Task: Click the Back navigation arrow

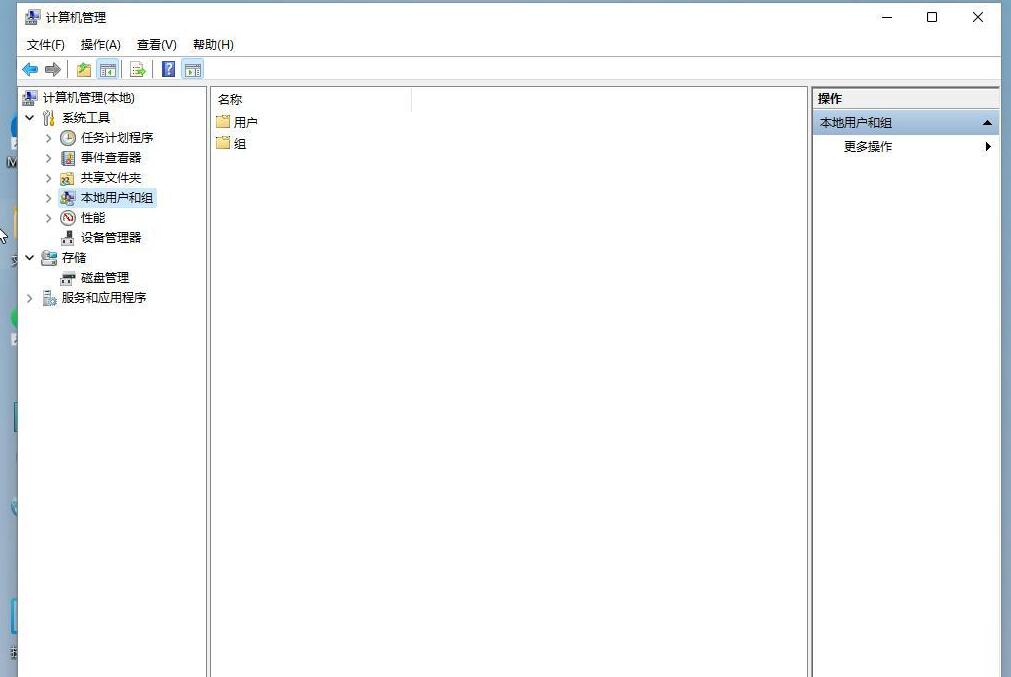Action: tap(29, 69)
